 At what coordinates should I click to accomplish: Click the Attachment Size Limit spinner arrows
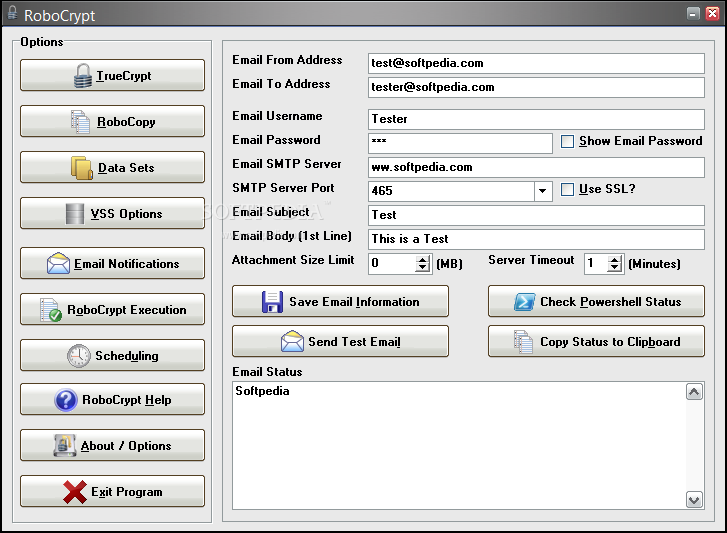422,263
